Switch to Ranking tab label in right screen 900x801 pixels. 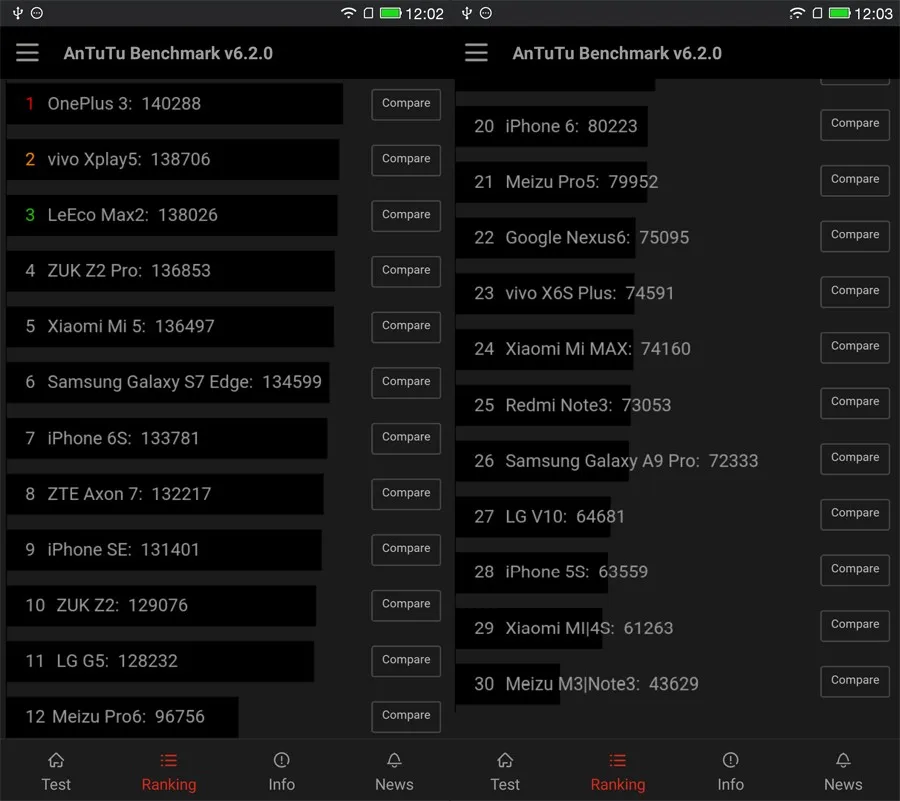(618, 785)
